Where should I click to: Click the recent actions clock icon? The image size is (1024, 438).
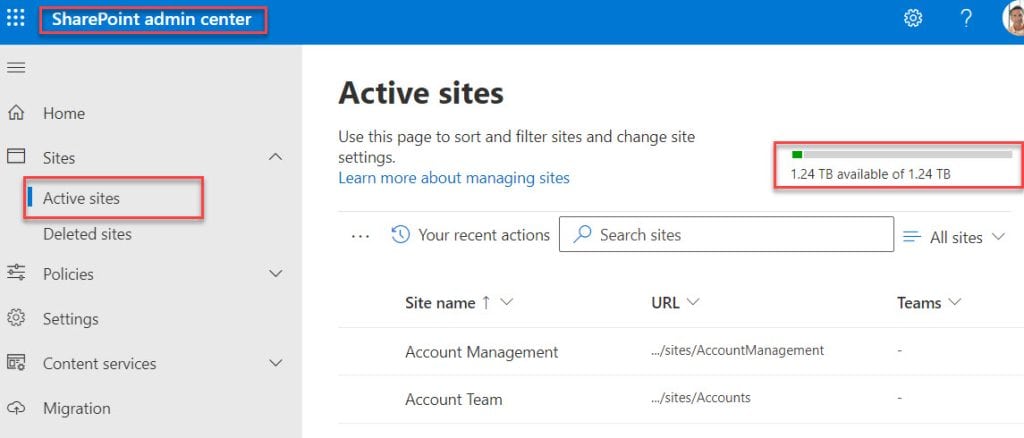[400, 234]
